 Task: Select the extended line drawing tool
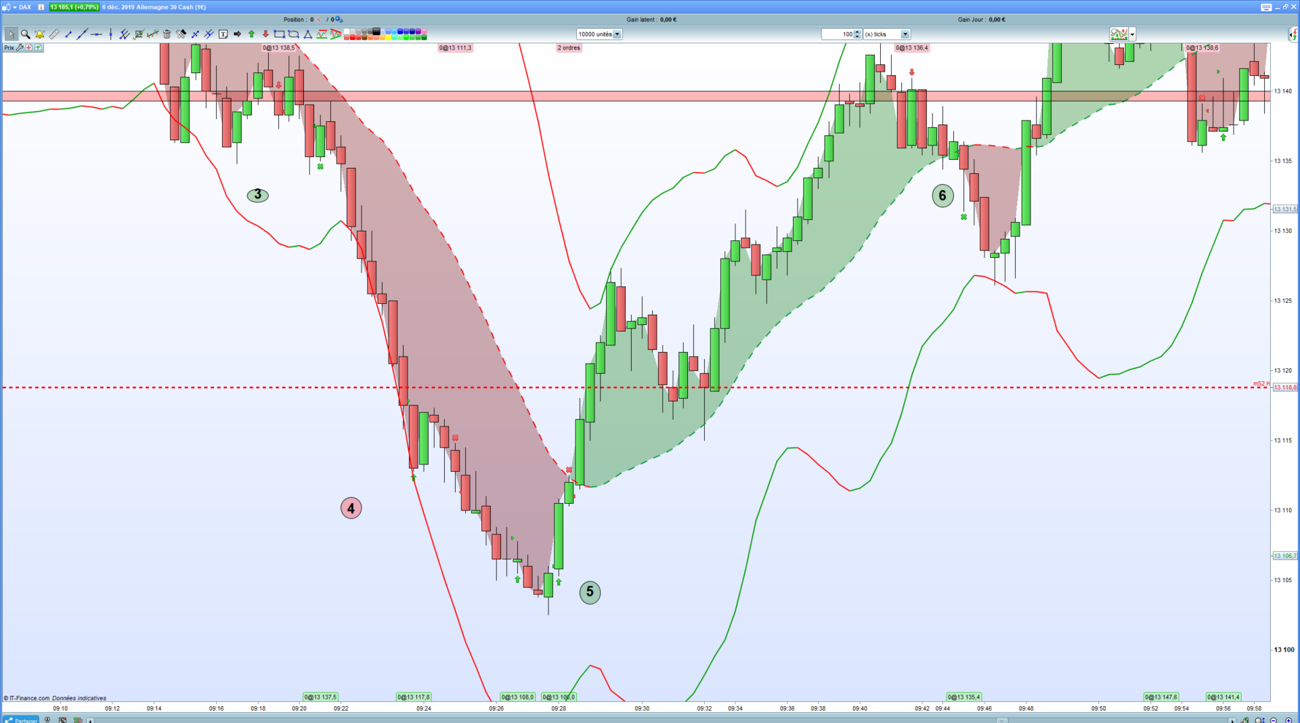(82, 34)
